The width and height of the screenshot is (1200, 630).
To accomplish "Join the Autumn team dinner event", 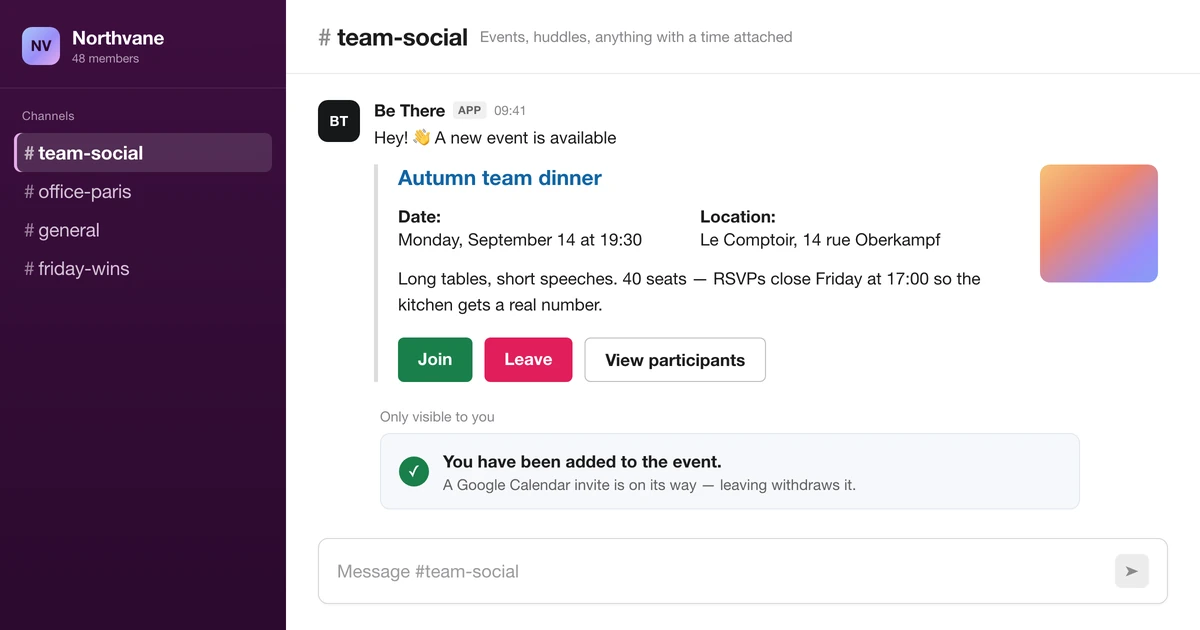I will tap(435, 360).
